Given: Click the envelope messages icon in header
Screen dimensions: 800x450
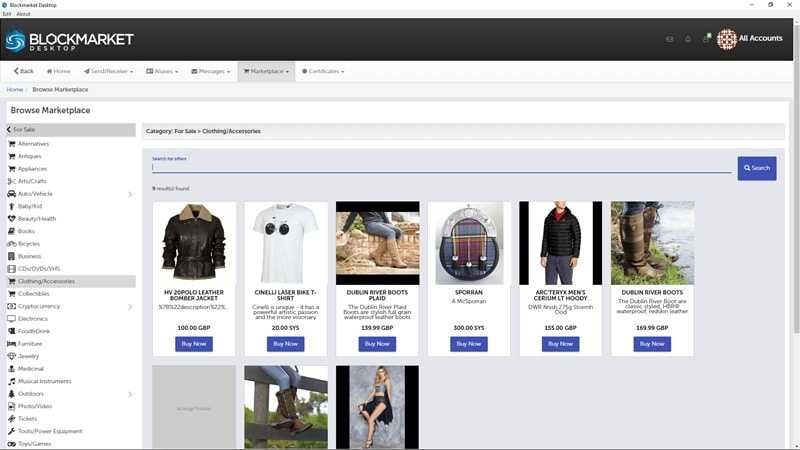Looking at the screenshot, I should [670, 39].
